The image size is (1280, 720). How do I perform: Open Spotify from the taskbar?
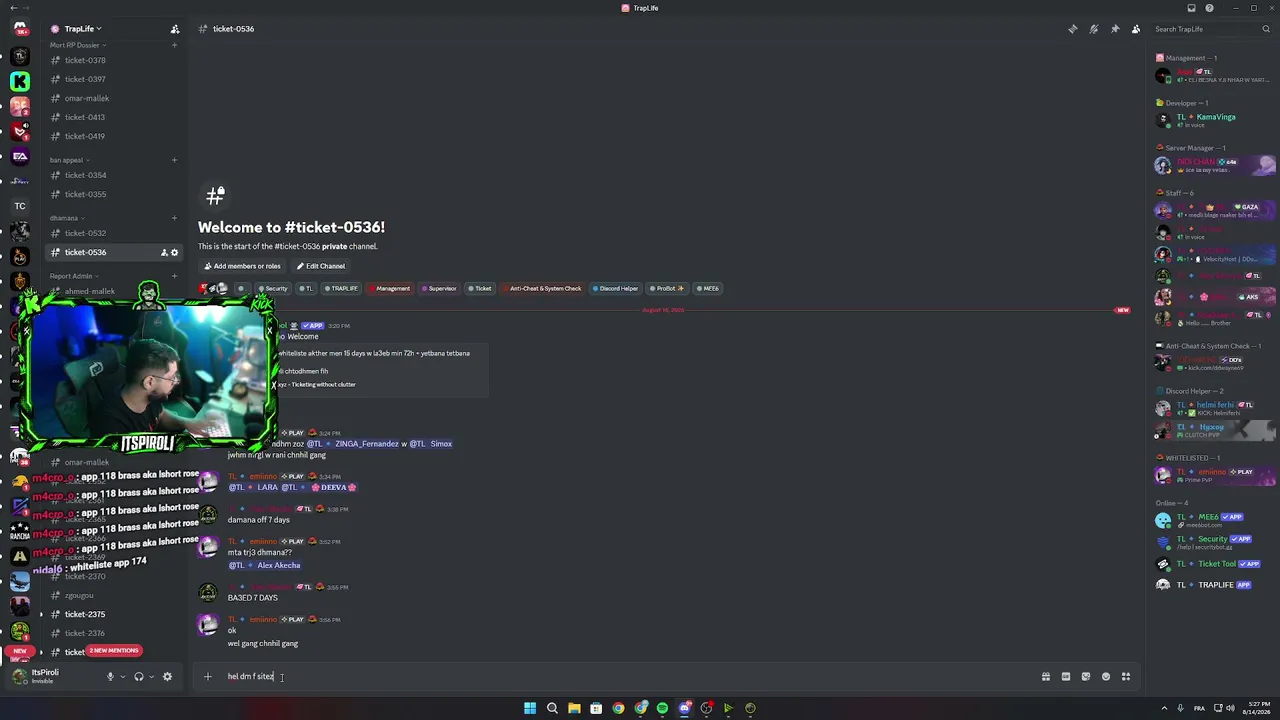coord(662,708)
